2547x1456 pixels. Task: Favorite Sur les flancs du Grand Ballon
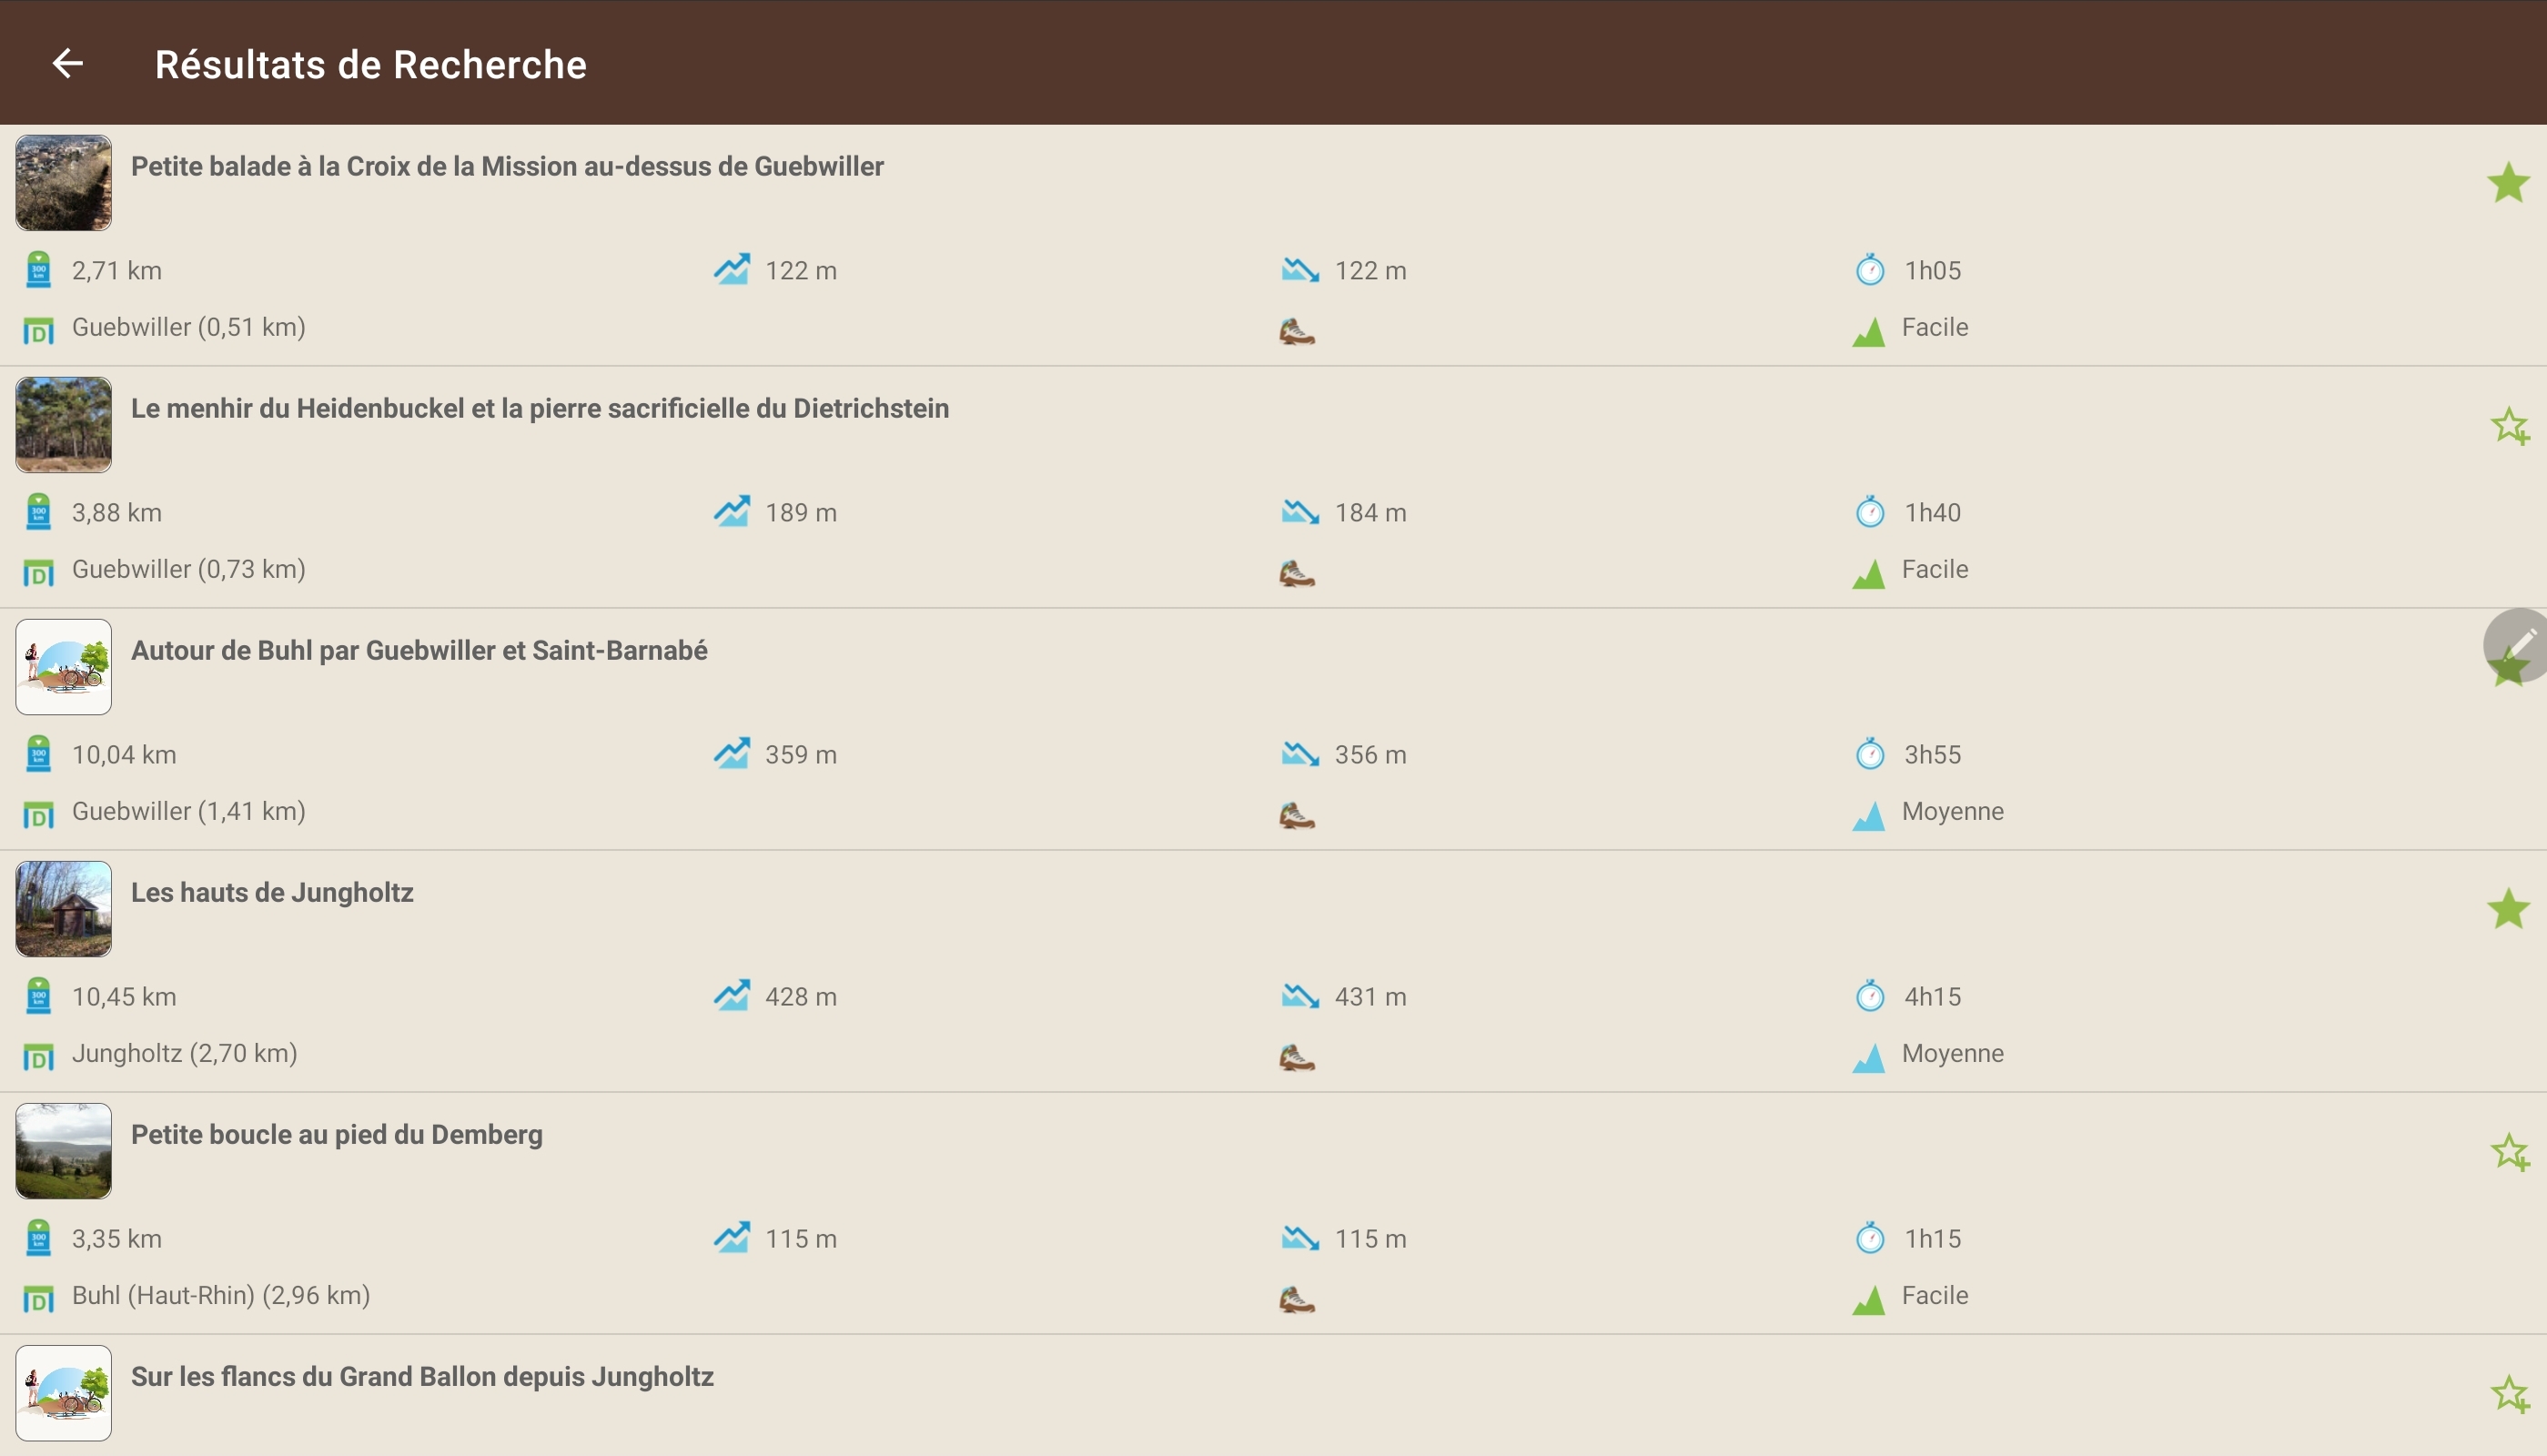[2509, 1394]
